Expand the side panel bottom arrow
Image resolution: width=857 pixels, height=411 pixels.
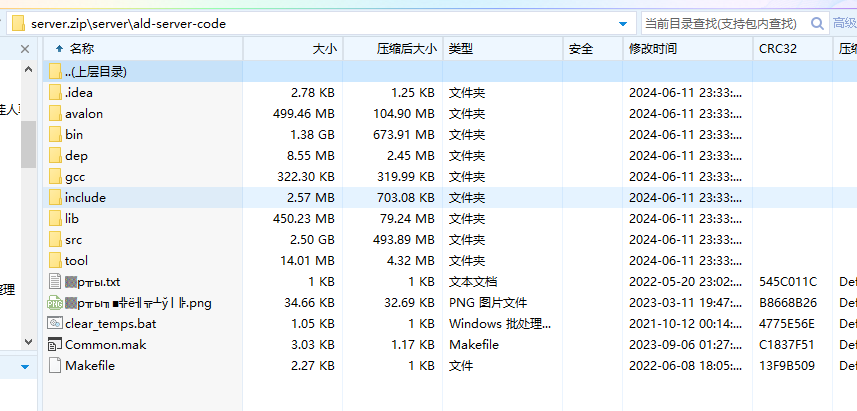25,369
